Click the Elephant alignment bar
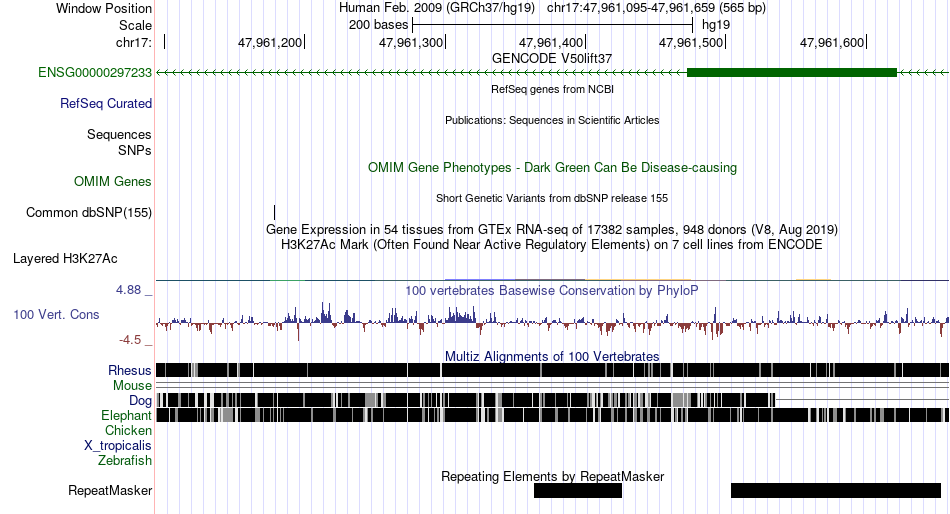 [x=553, y=415]
